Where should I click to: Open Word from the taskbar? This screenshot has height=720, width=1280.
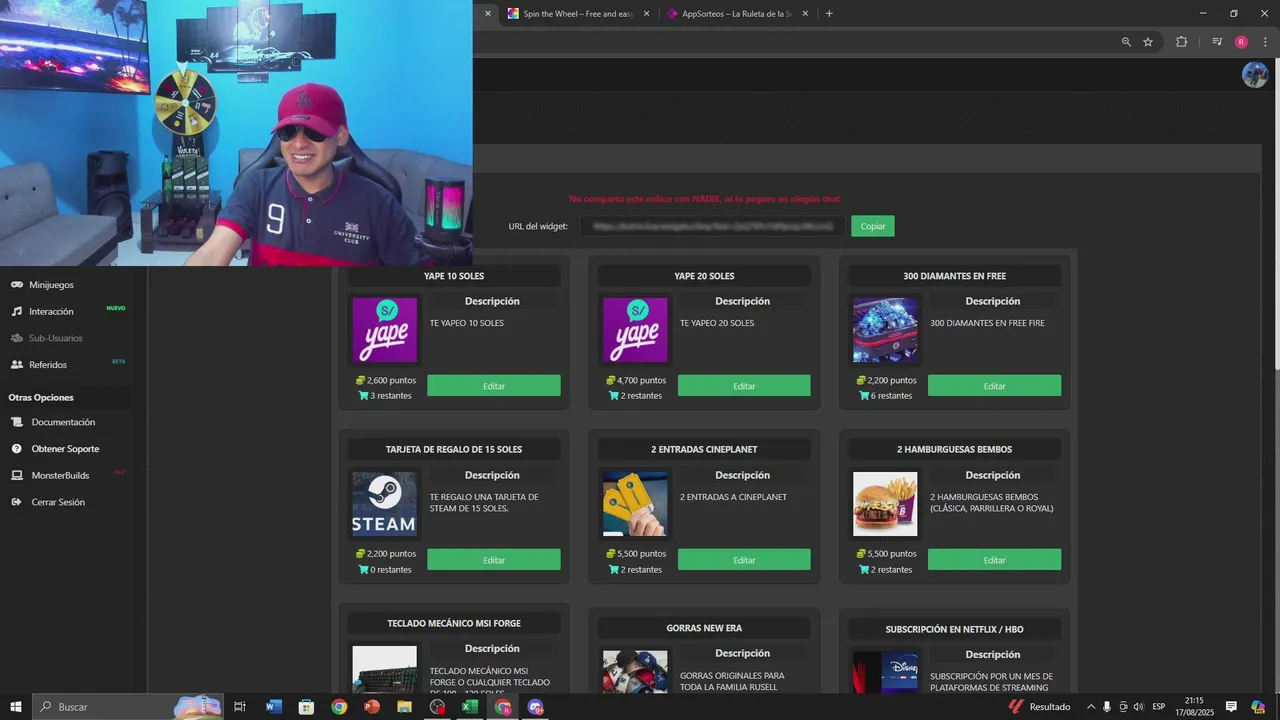274,707
